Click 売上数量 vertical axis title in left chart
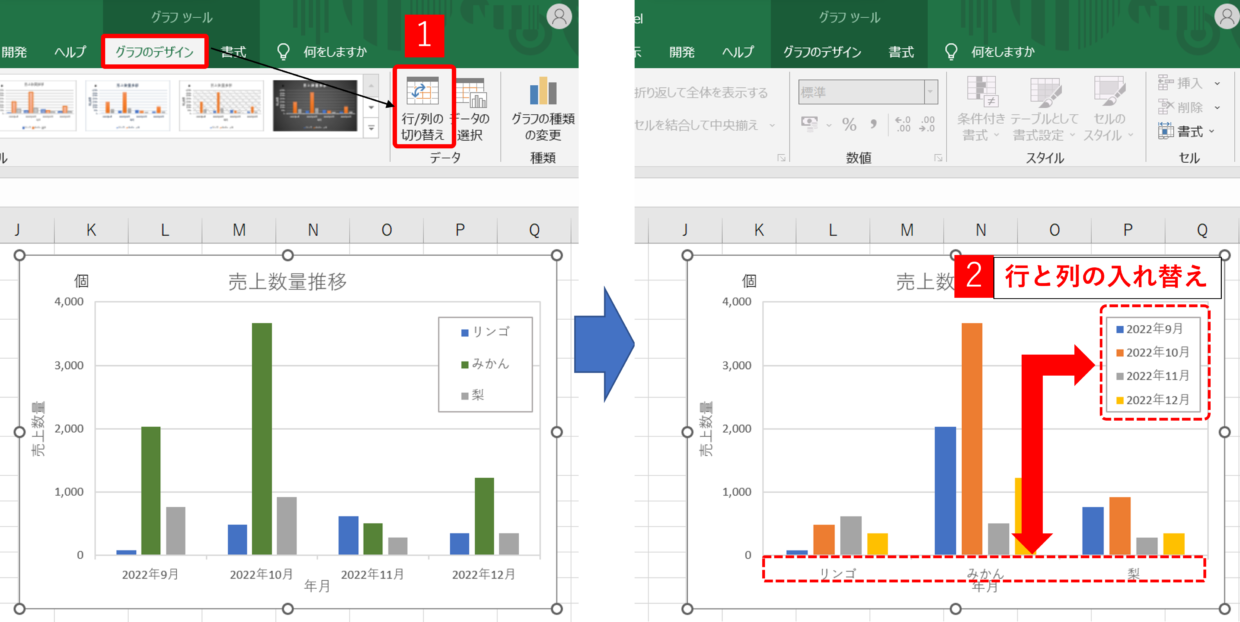 click(38, 429)
